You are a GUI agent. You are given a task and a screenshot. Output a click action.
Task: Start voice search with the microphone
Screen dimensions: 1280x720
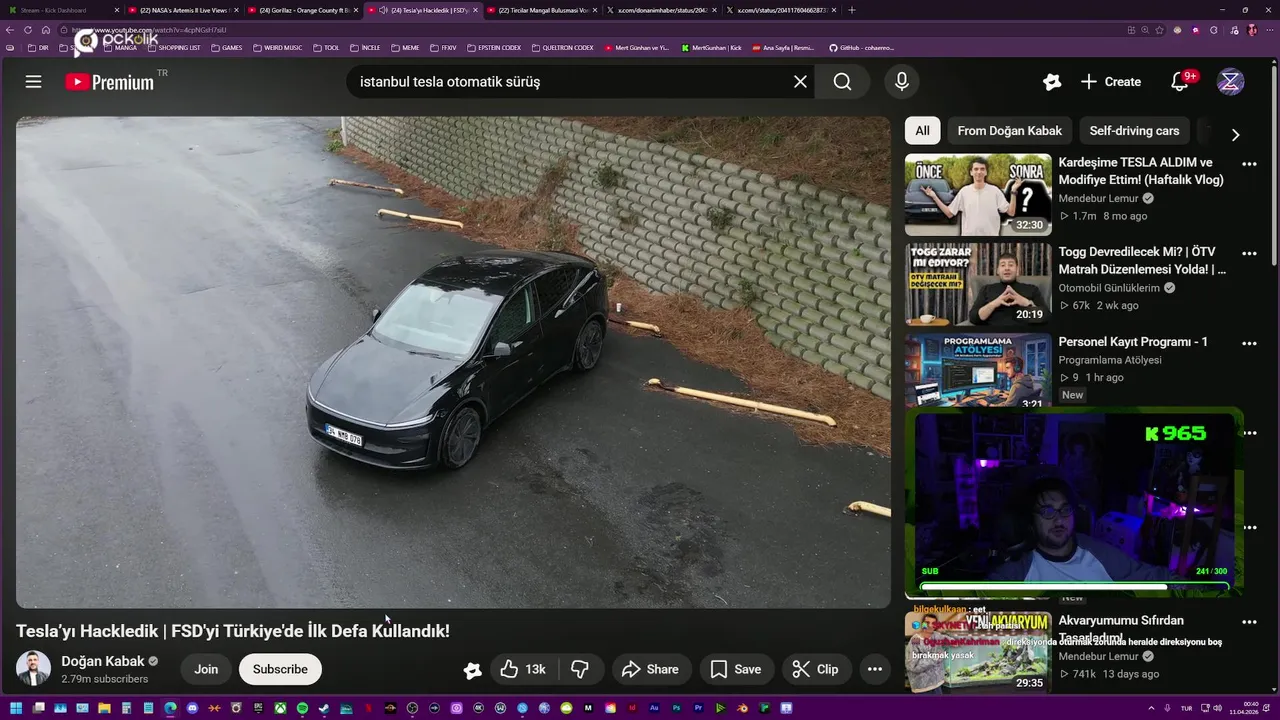click(x=901, y=82)
